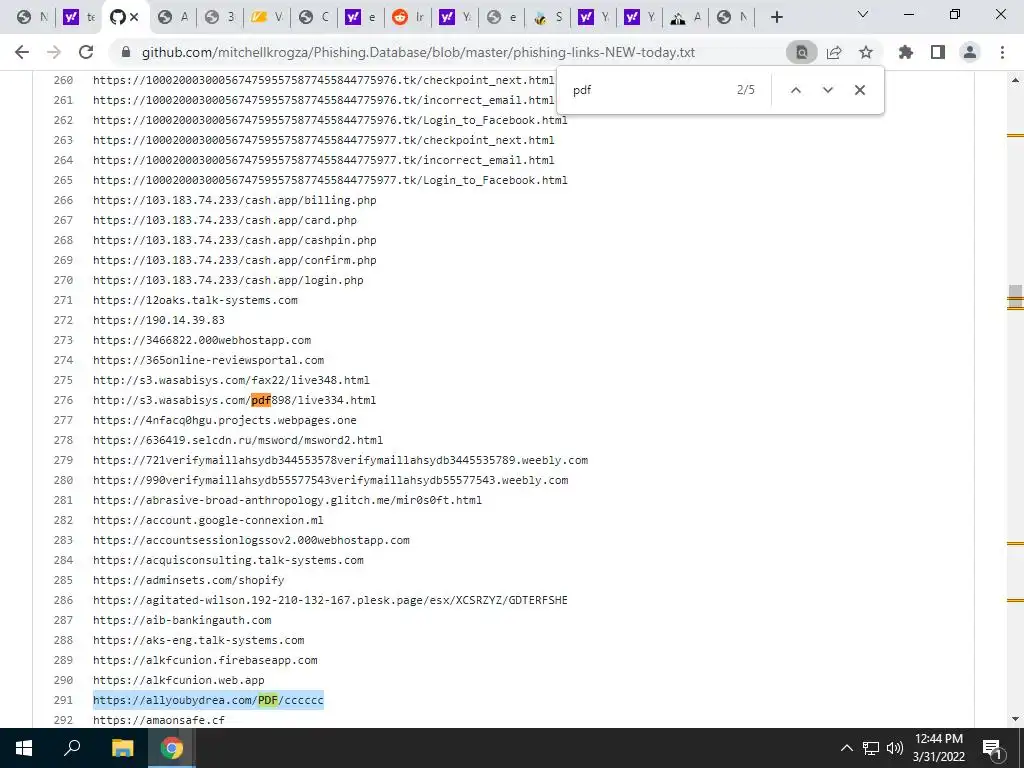
Task: Switch to the tab labeled 3
Action: [221, 17]
